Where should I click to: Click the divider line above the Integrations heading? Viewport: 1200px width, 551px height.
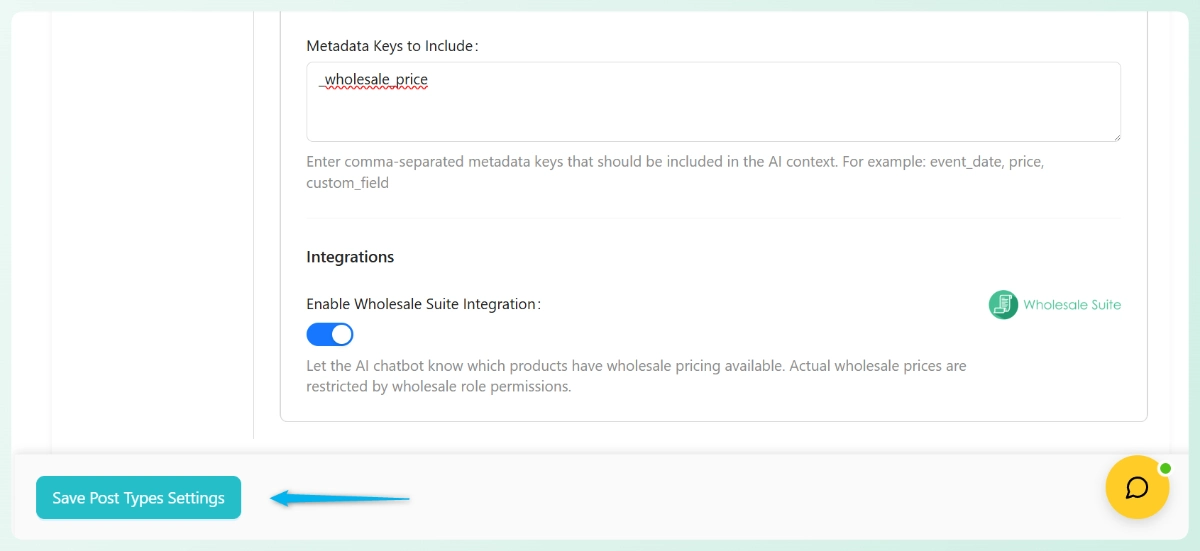[712, 219]
